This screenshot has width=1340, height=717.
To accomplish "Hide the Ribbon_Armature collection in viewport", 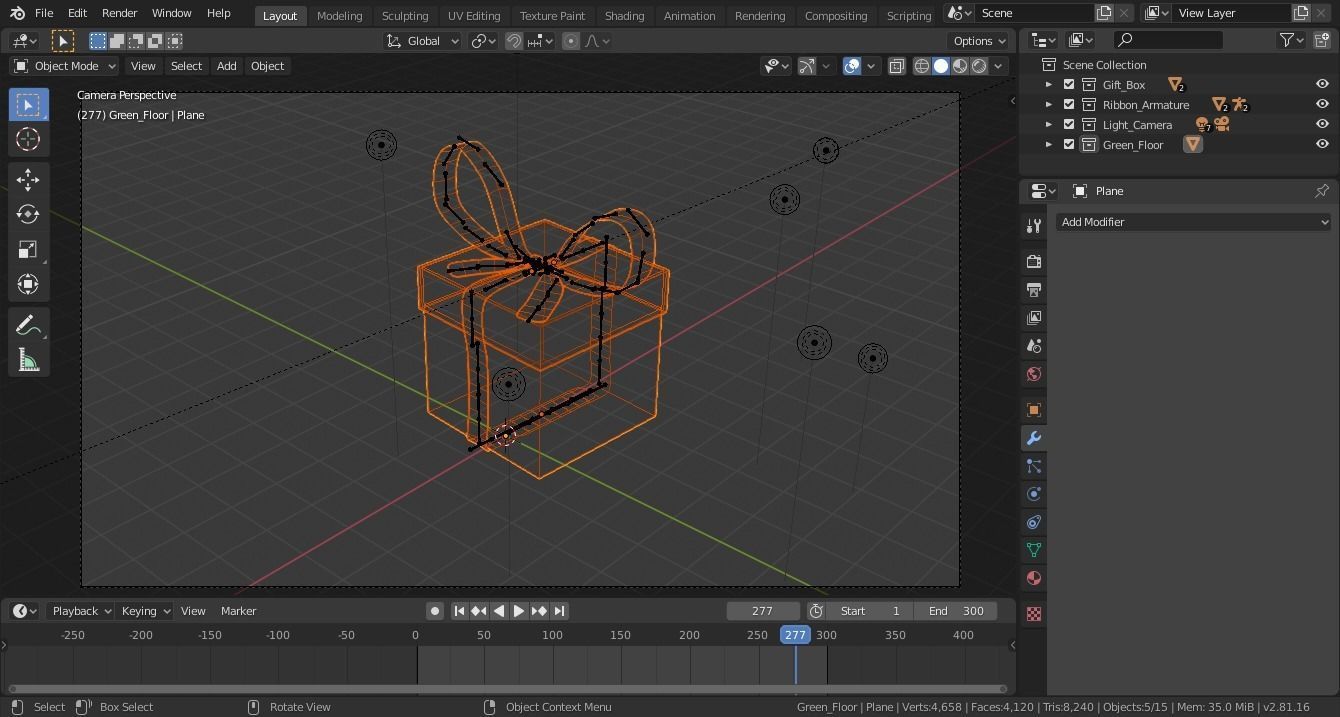I will [x=1322, y=105].
